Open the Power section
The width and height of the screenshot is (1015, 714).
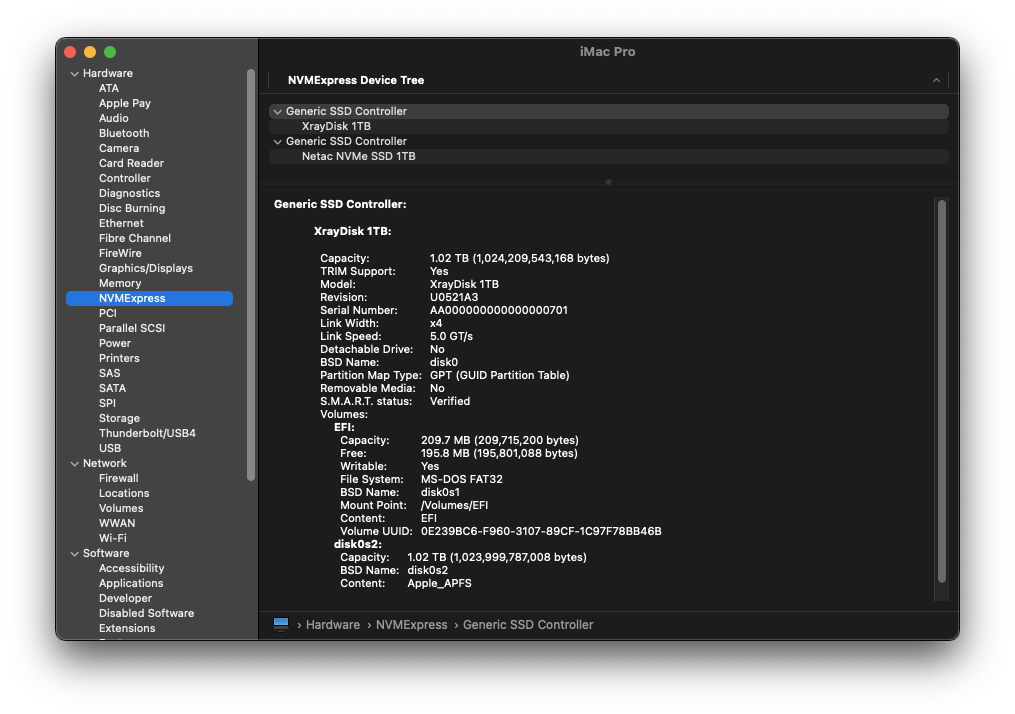click(115, 343)
